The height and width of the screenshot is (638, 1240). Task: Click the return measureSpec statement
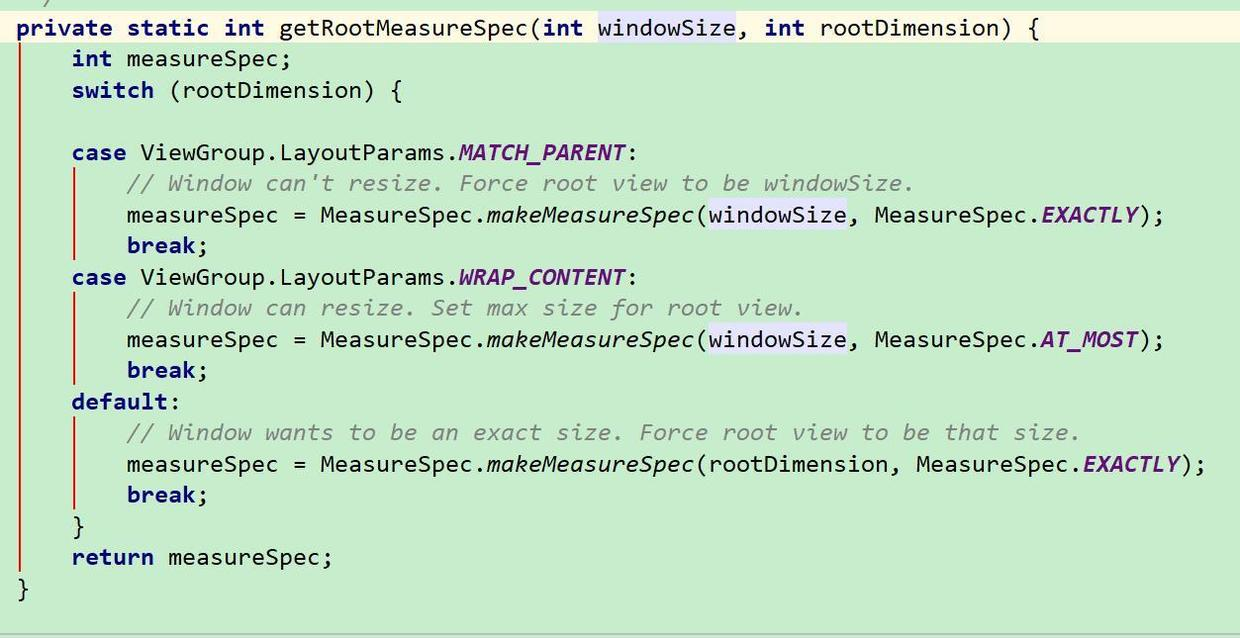200,557
